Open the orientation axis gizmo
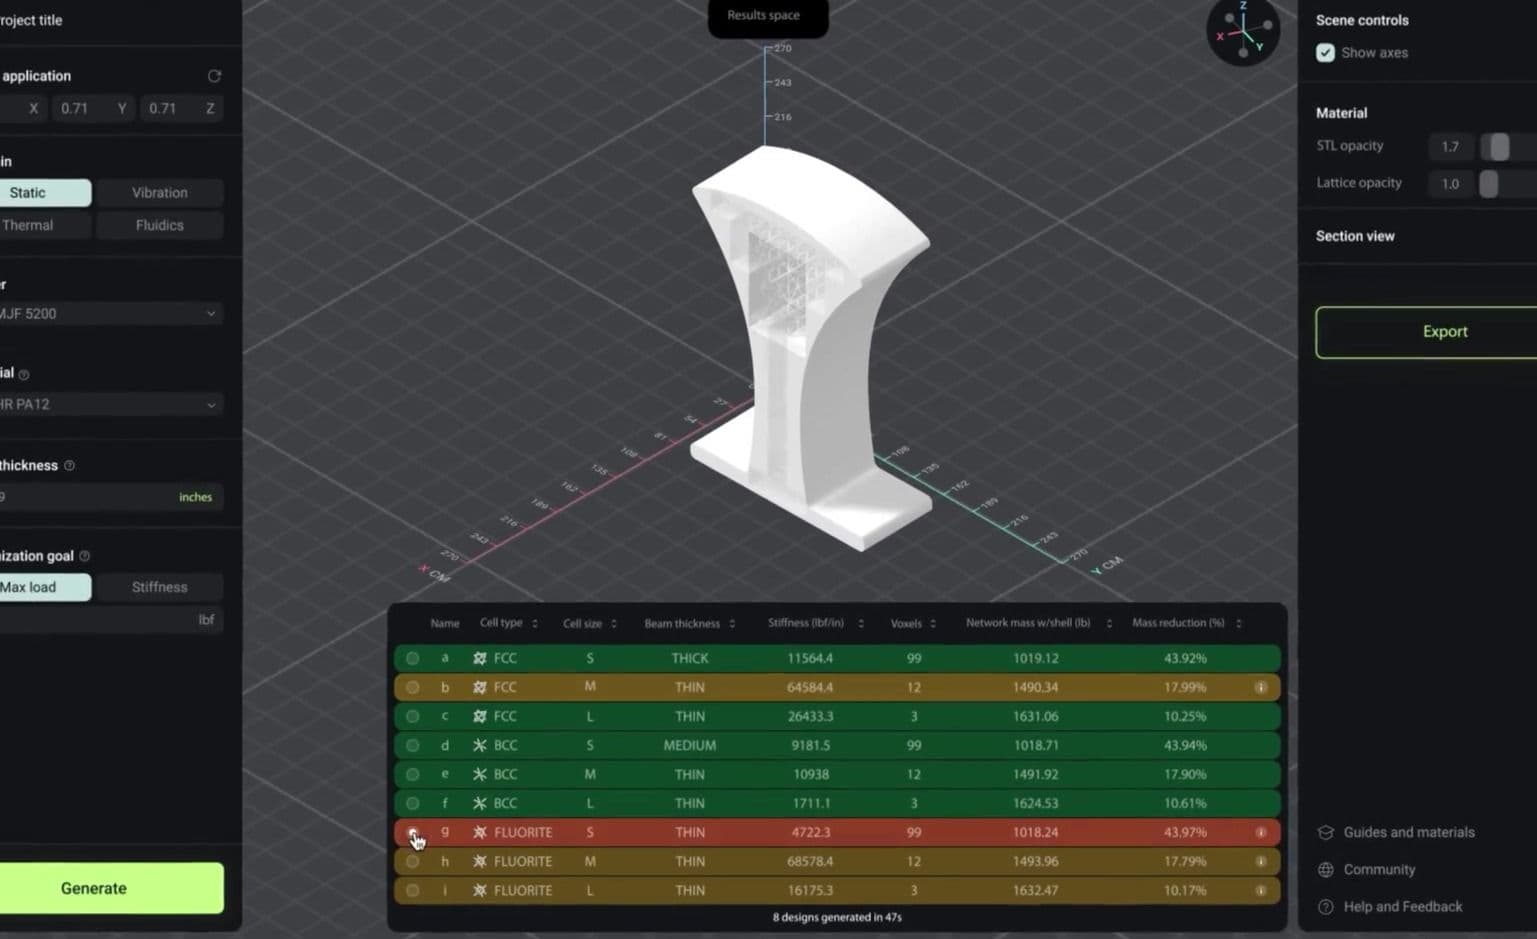Image resolution: width=1537 pixels, height=939 pixels. pyautogui.click(x=1243, y=32)
